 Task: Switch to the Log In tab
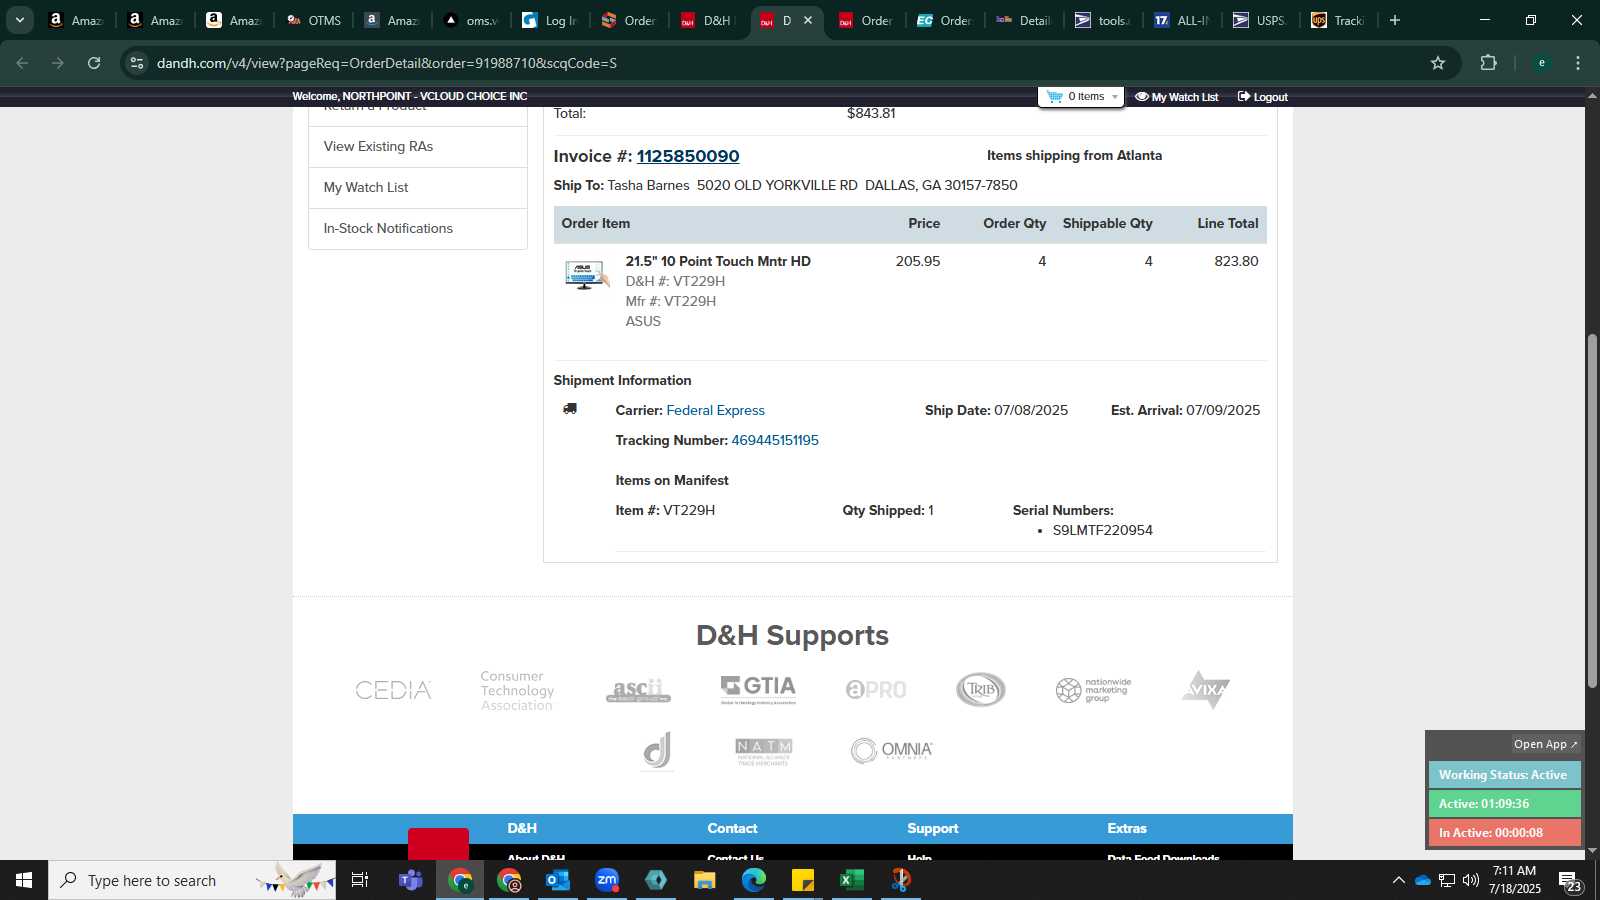point(549,20)
